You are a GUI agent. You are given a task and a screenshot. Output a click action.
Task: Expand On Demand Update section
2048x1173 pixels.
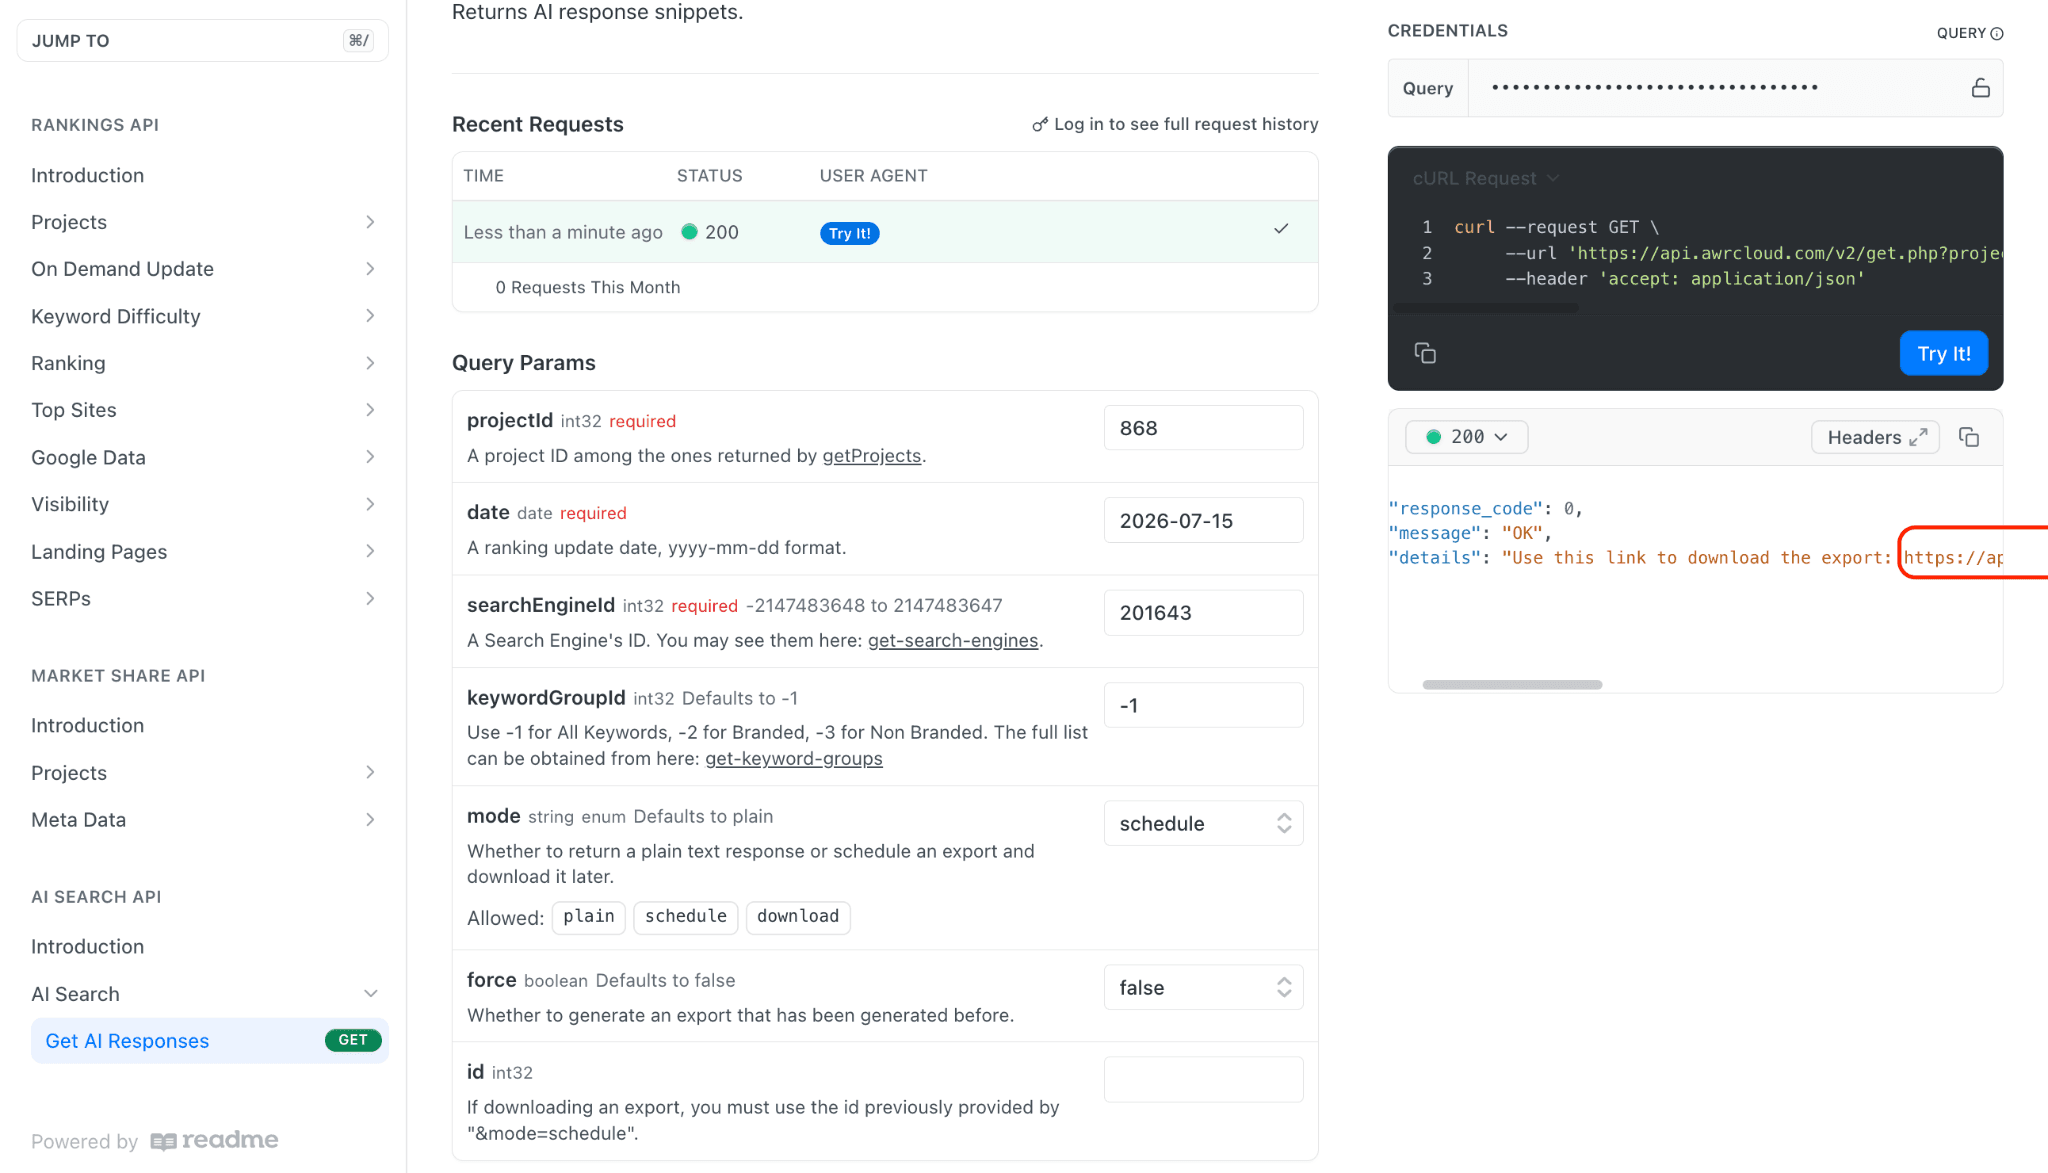(370, 269)
